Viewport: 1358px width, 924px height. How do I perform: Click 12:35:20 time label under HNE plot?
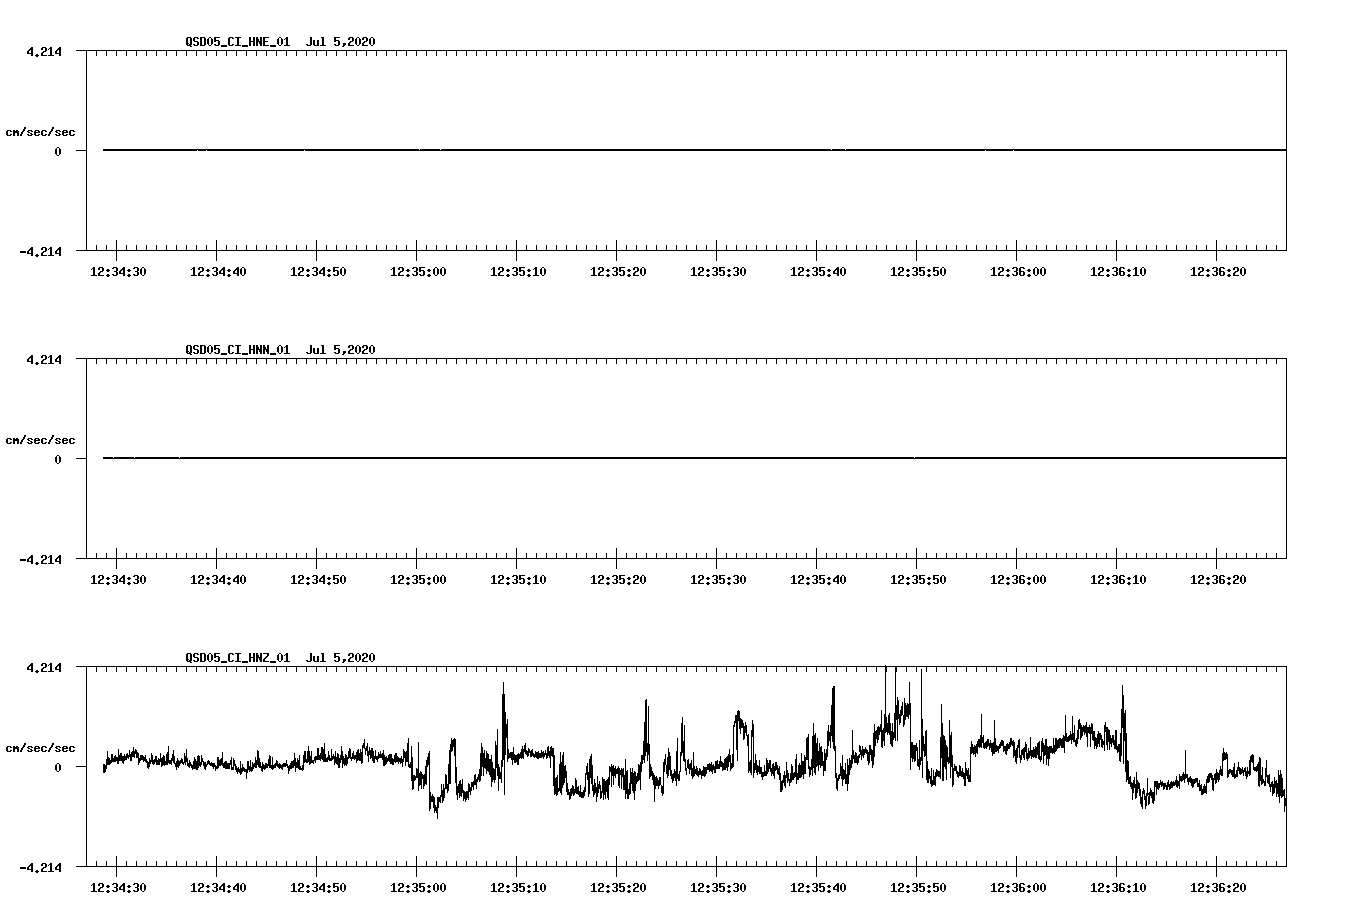coord(618,272)
